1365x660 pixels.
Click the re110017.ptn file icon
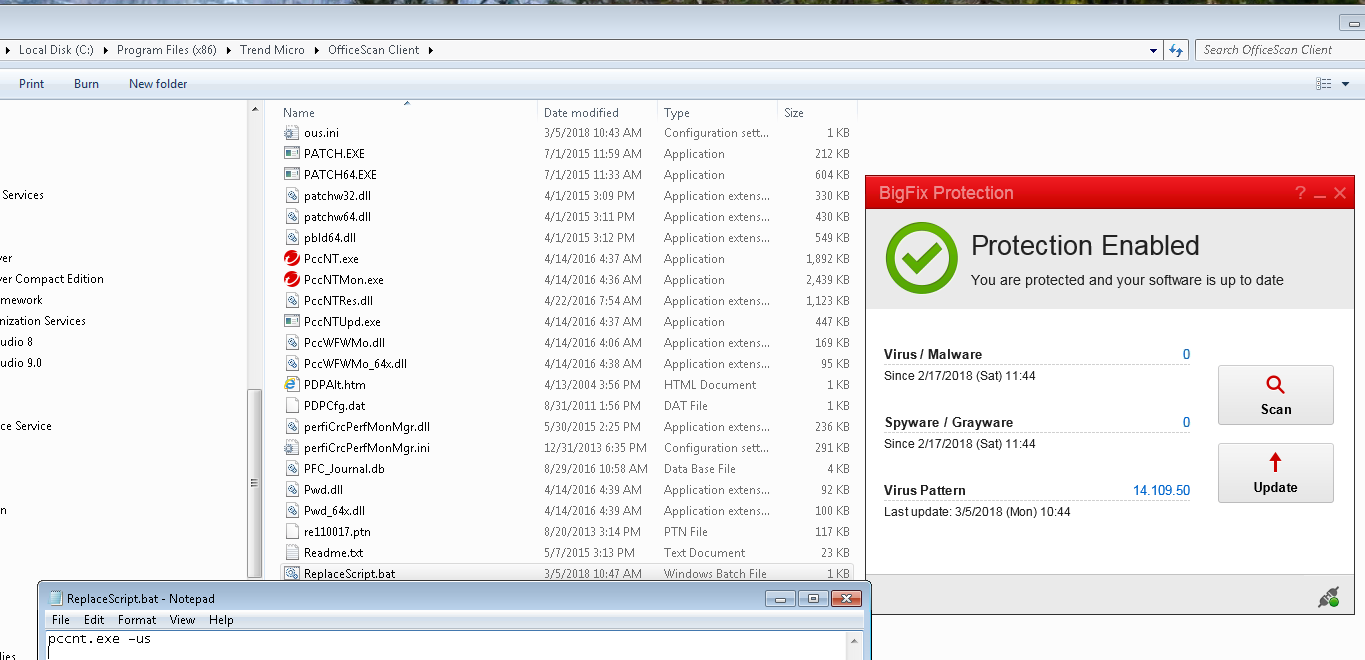(291, 532)
